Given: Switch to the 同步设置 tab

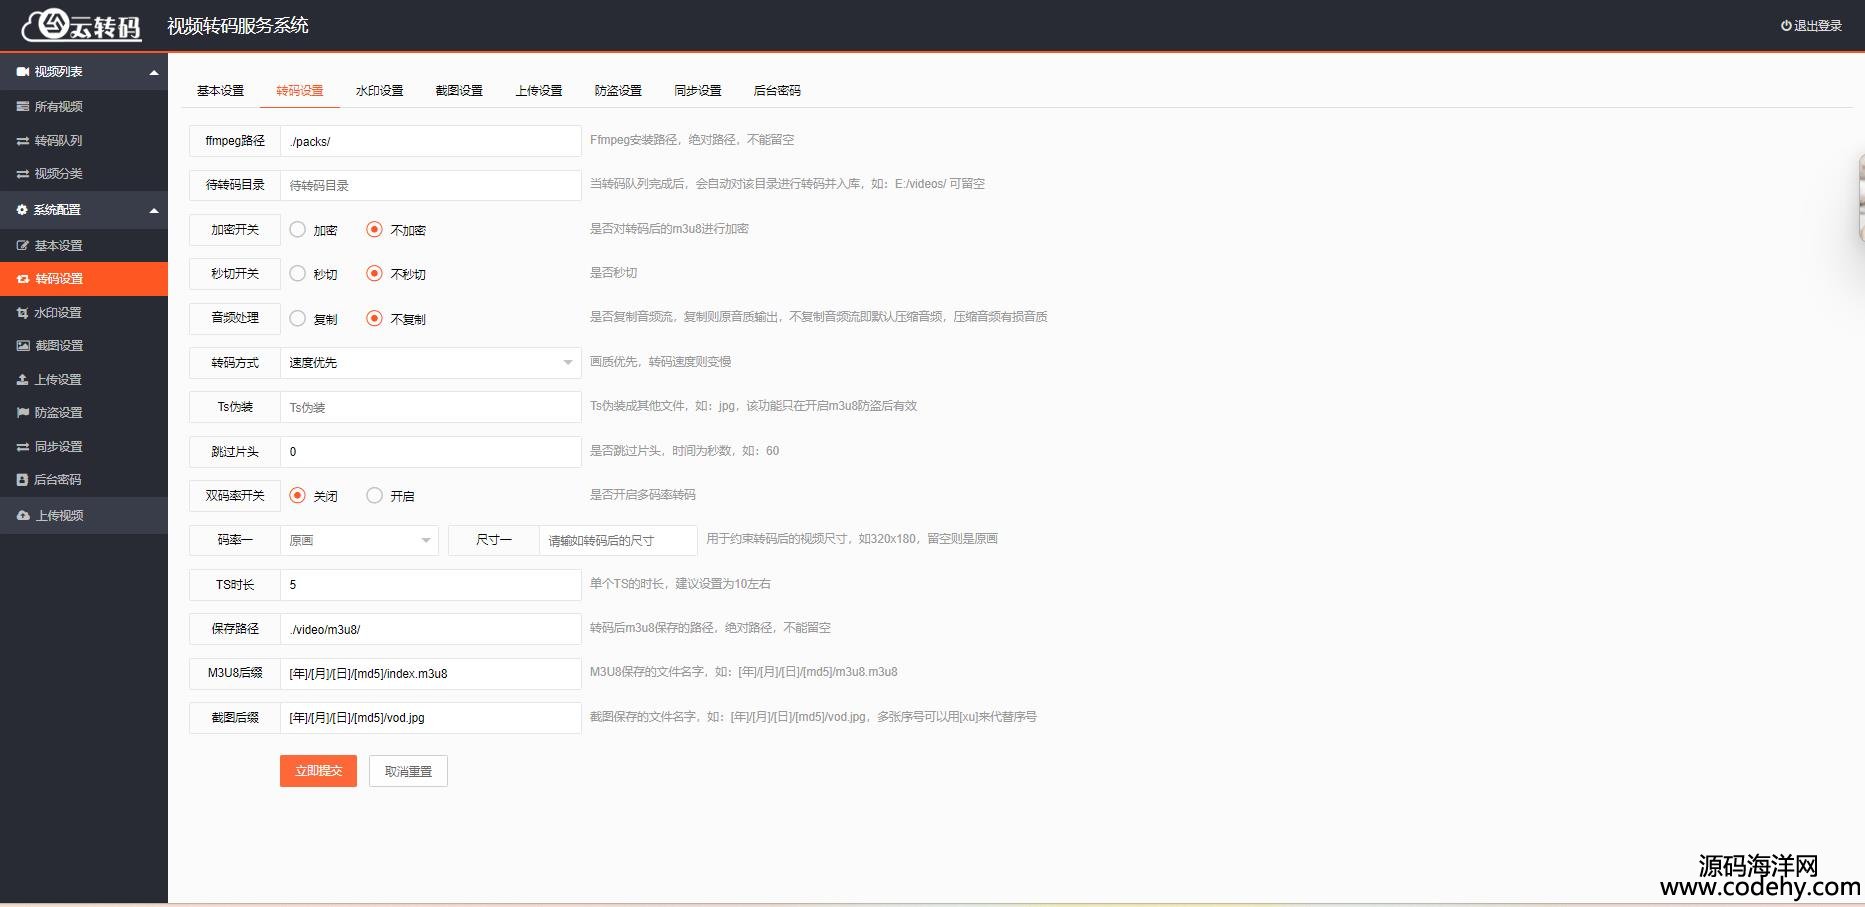Looking at the screenshot, I should (x=698, y=91).
